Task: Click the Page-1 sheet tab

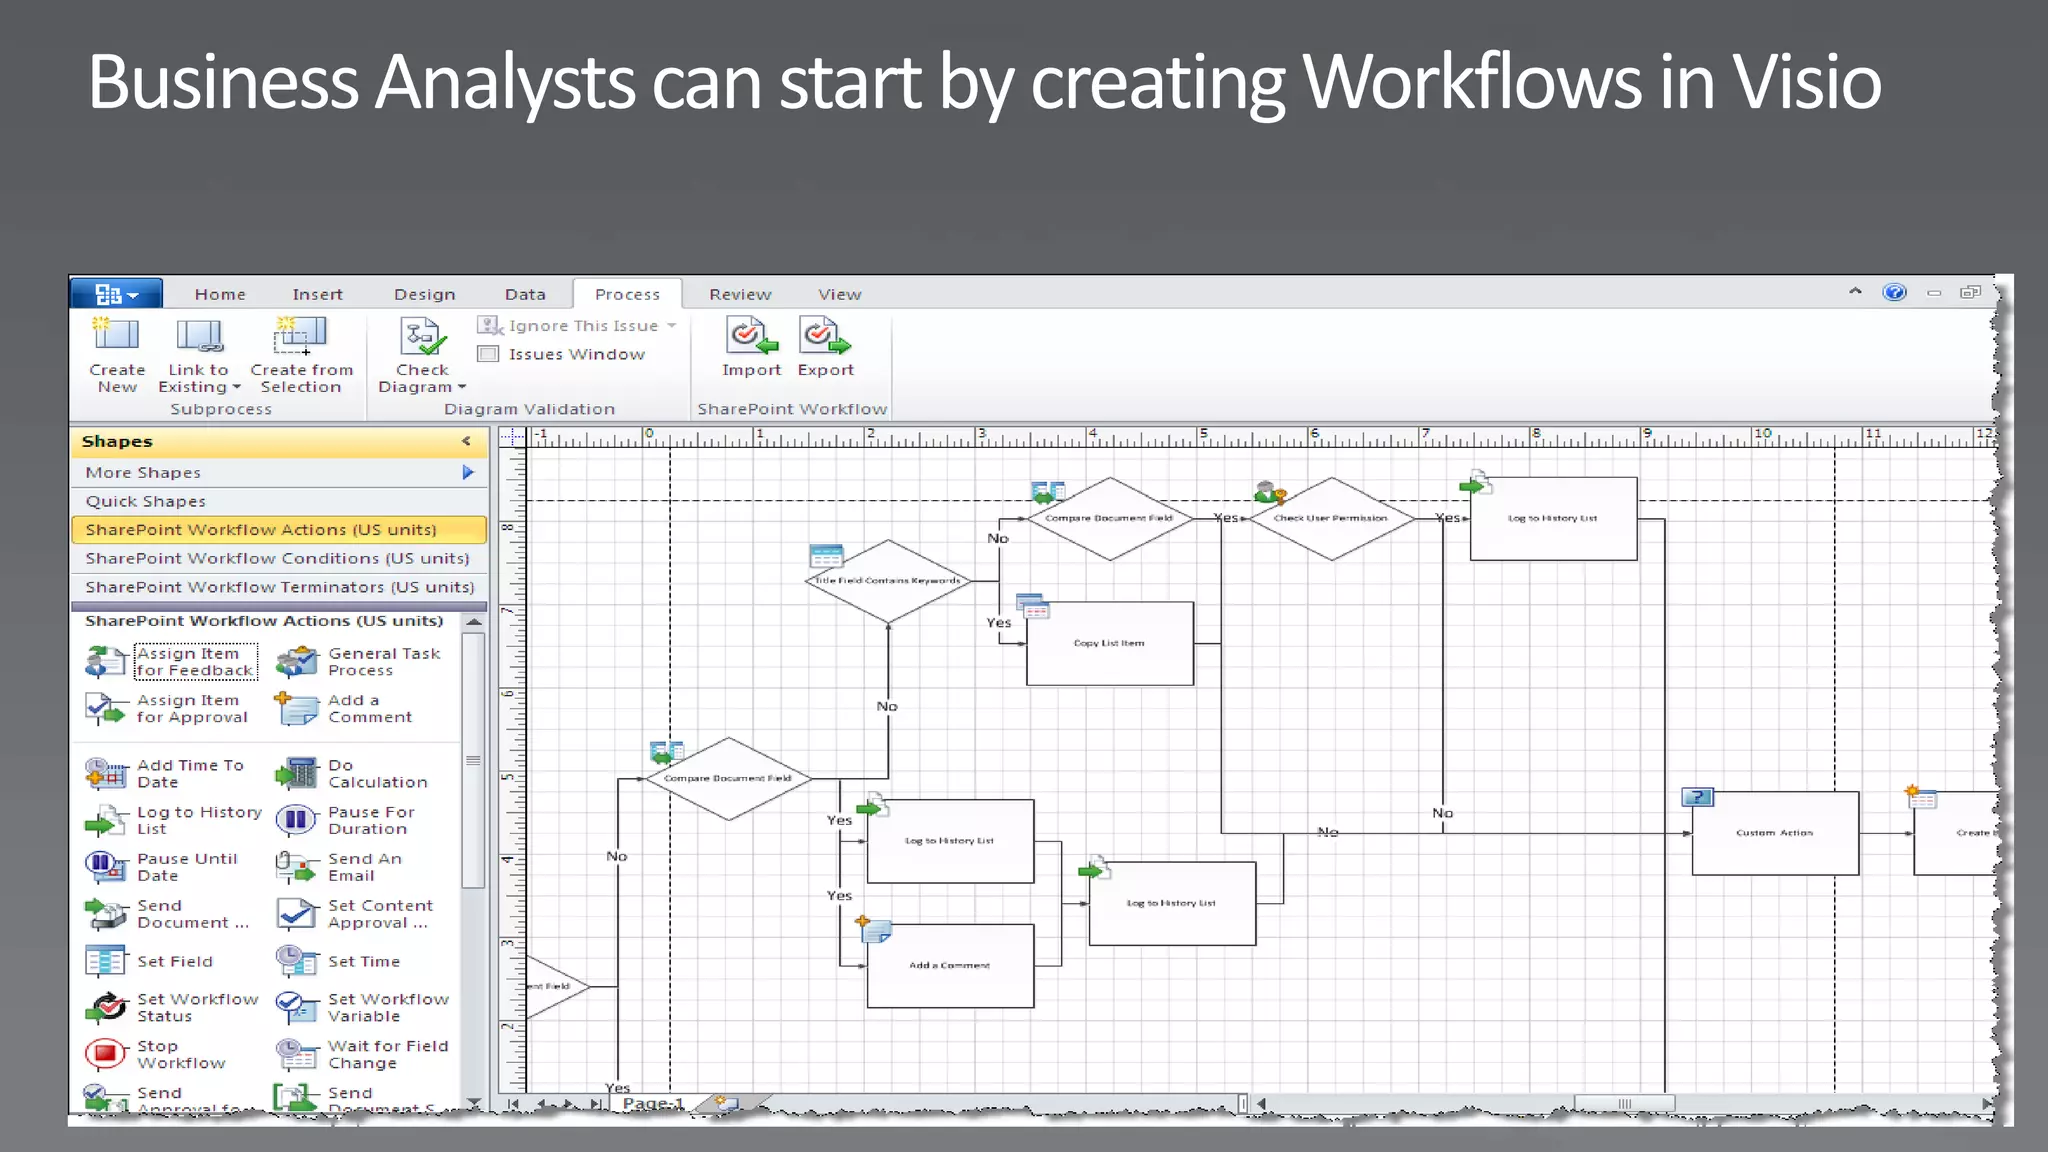Action: [x=653, y=1103]
